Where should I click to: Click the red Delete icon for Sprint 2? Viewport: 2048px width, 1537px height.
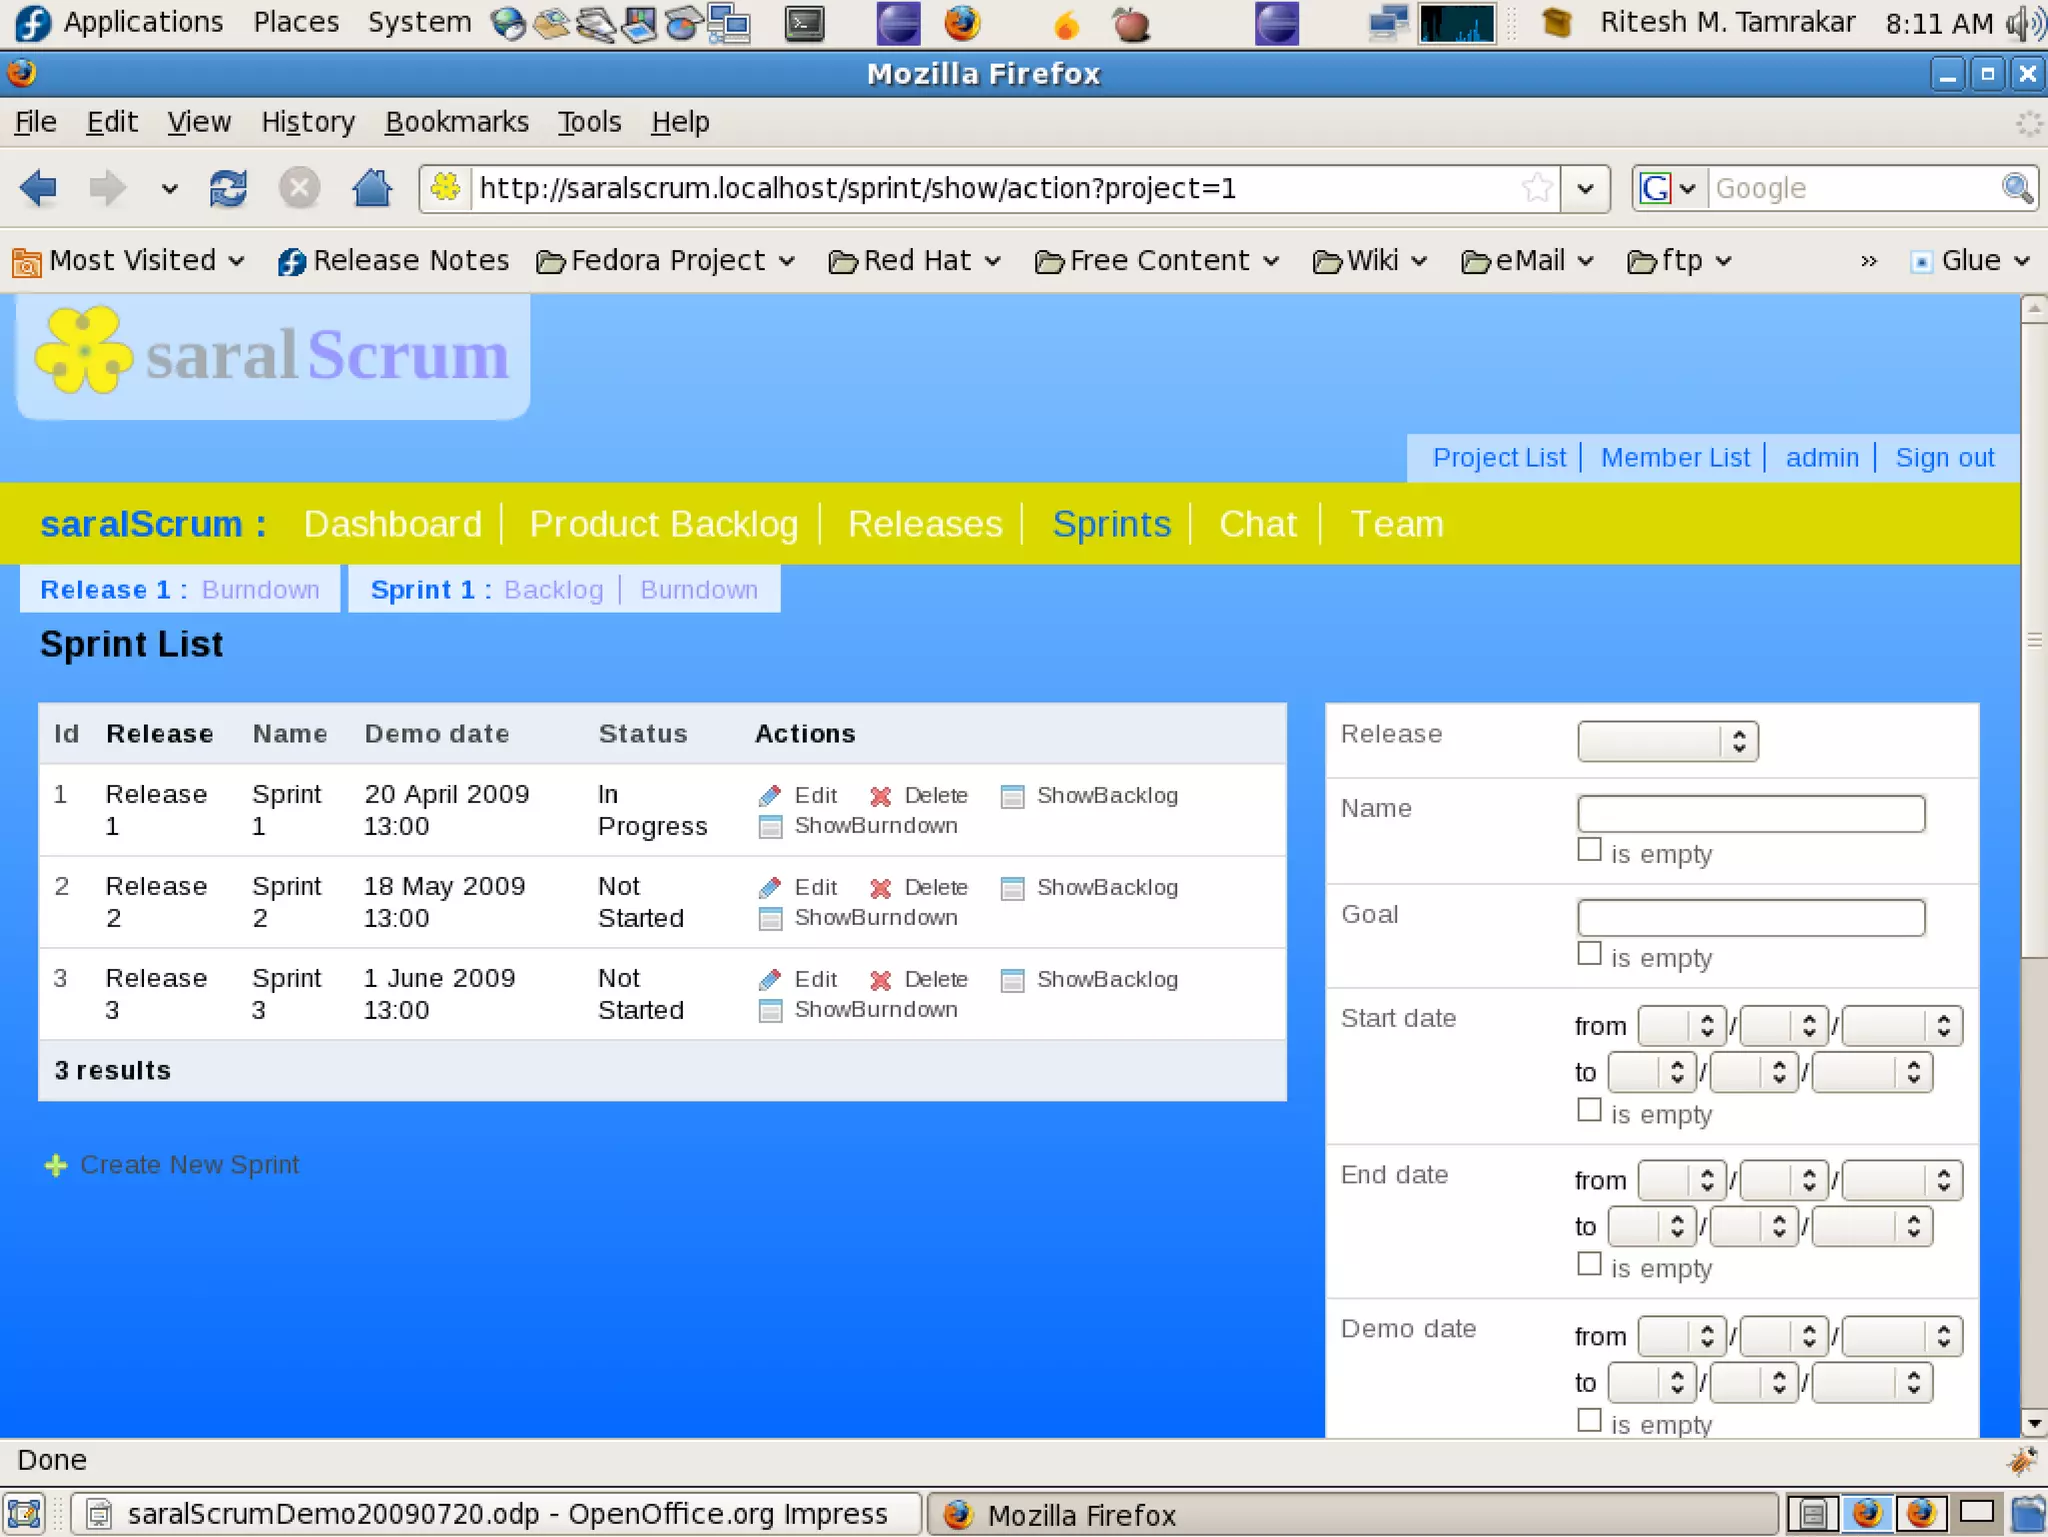pos(880,888)
